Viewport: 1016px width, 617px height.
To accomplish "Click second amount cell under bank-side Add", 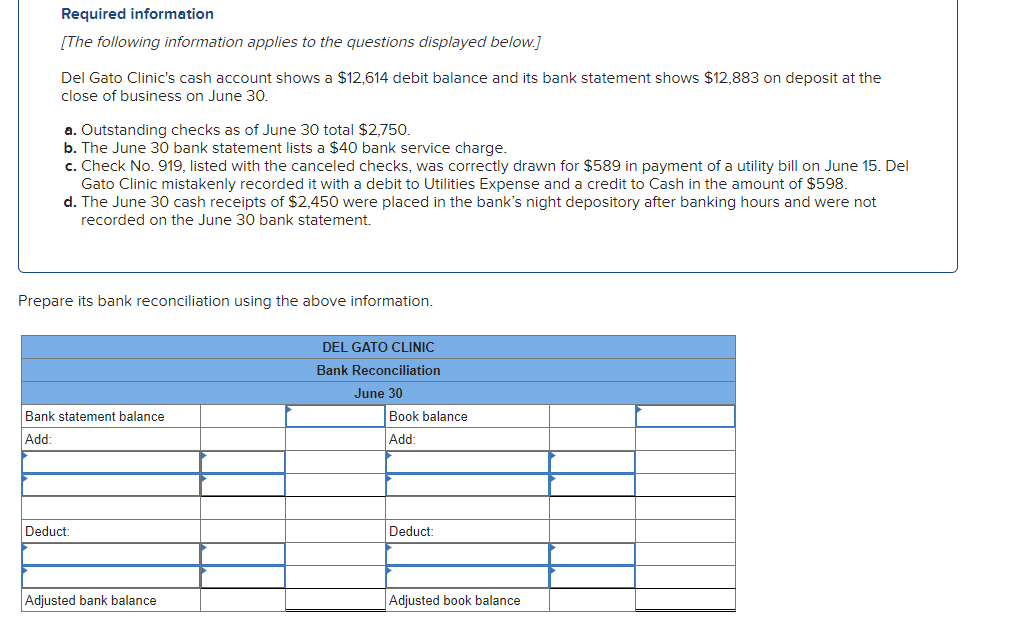I will [242, 485].
